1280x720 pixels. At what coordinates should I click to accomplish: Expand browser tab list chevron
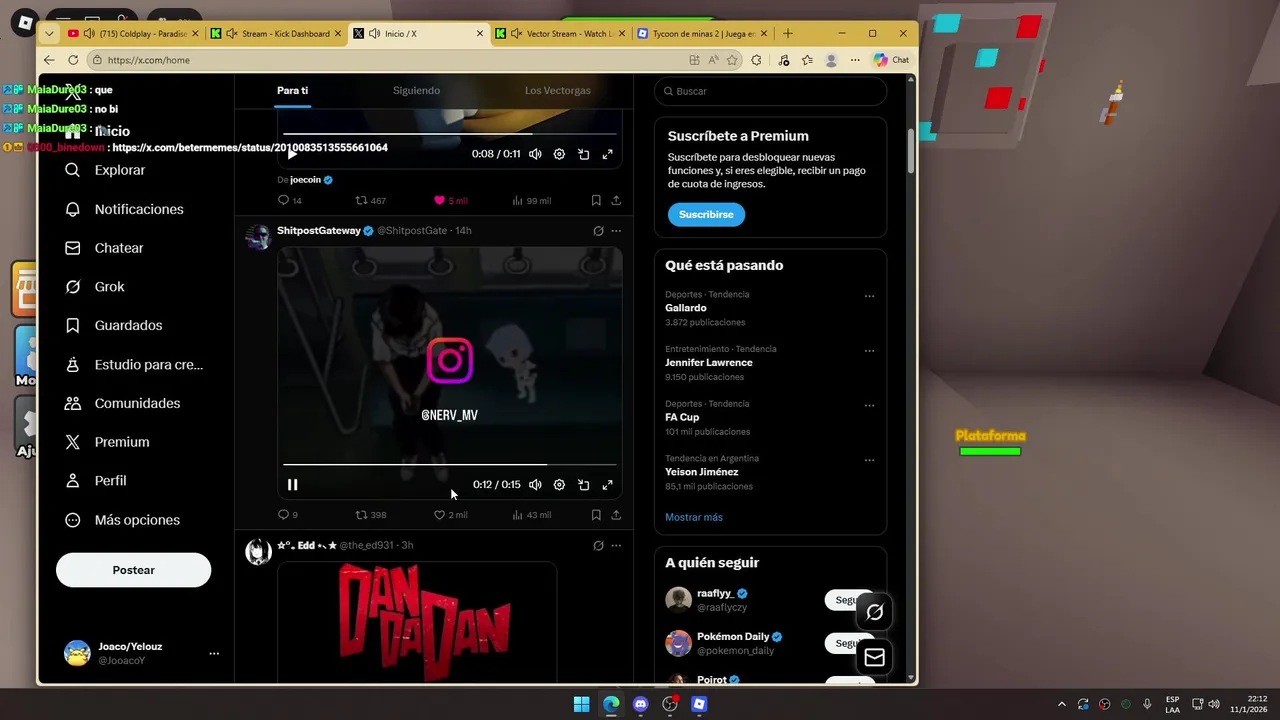pyautogui.click(x=49, y=34)
